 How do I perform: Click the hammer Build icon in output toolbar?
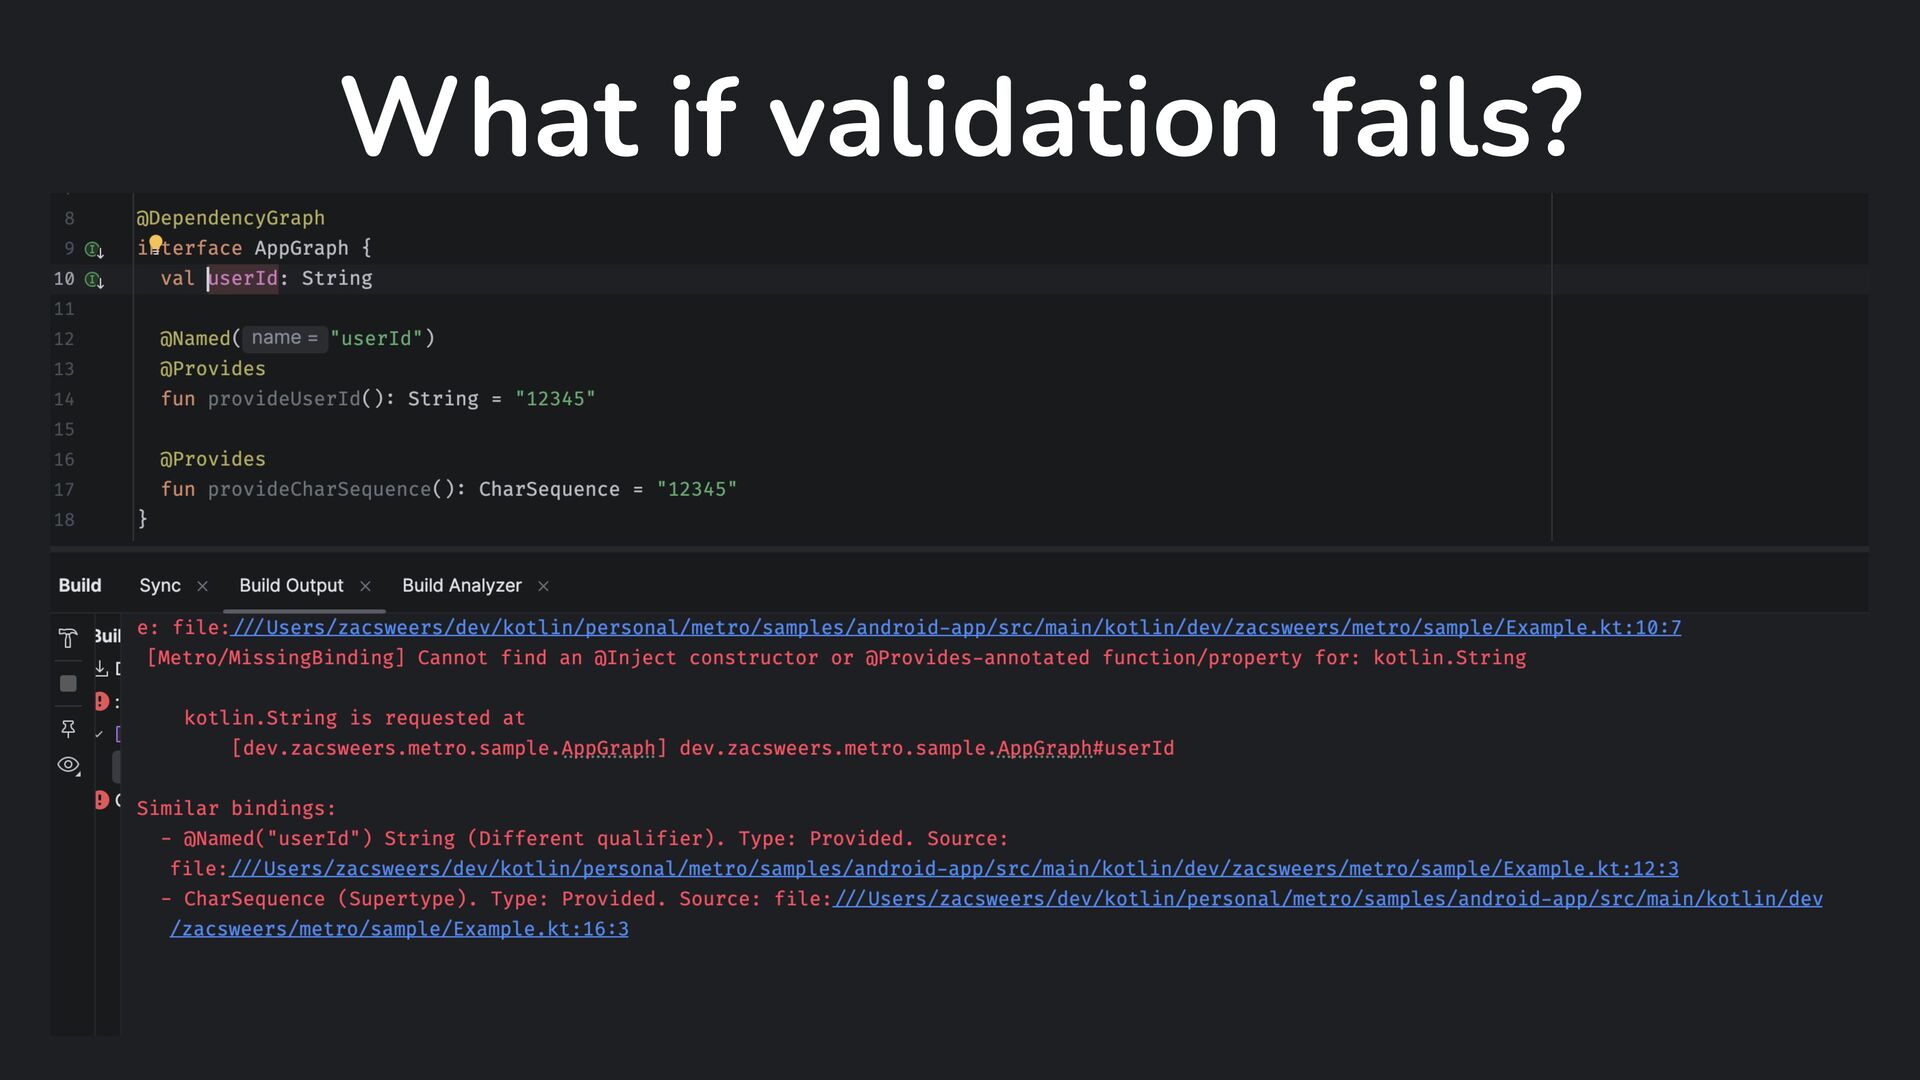point(68,638)
